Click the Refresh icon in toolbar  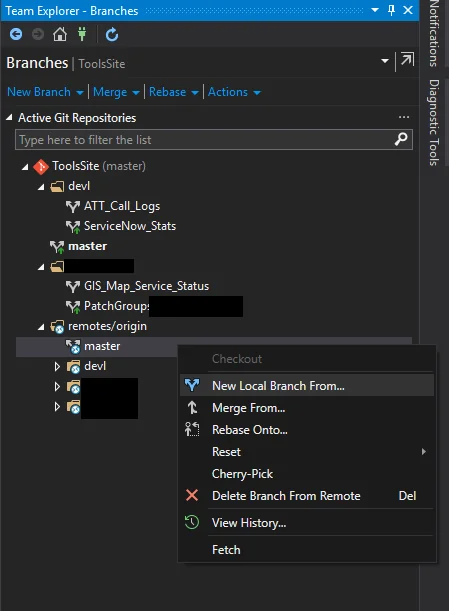coord(112,35)
